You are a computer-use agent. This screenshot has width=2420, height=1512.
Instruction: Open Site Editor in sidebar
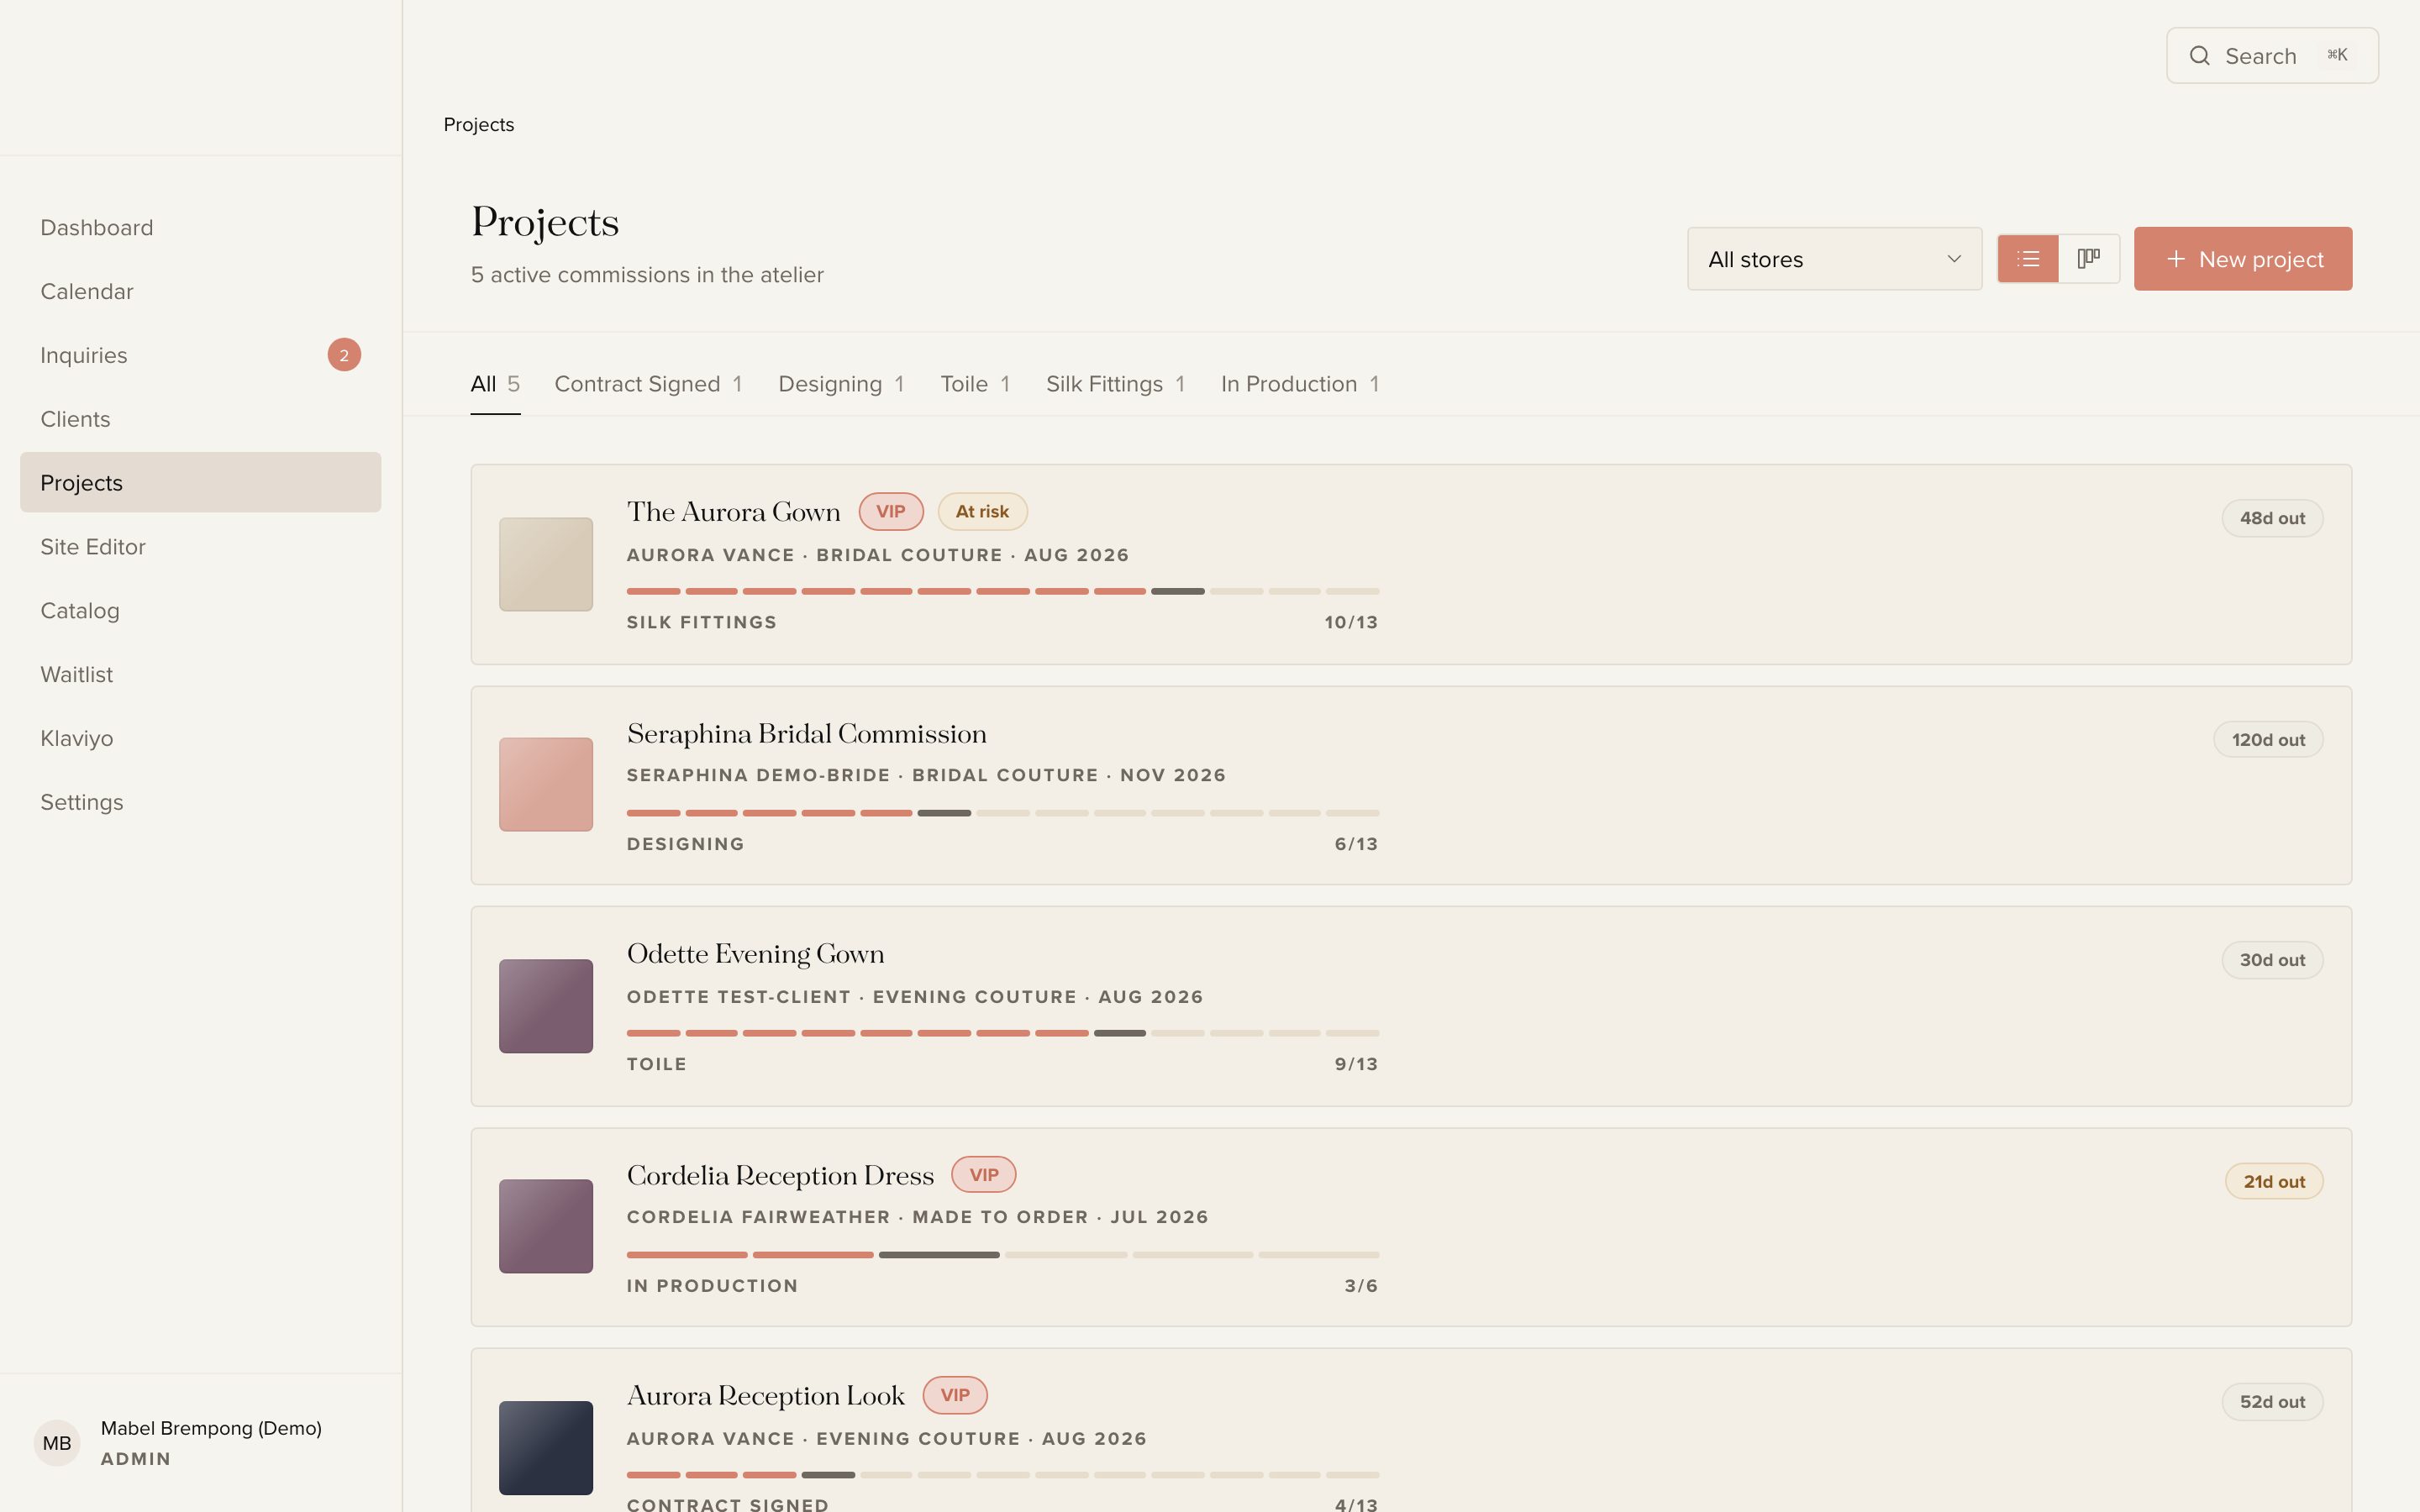click(x=200, y=547)
